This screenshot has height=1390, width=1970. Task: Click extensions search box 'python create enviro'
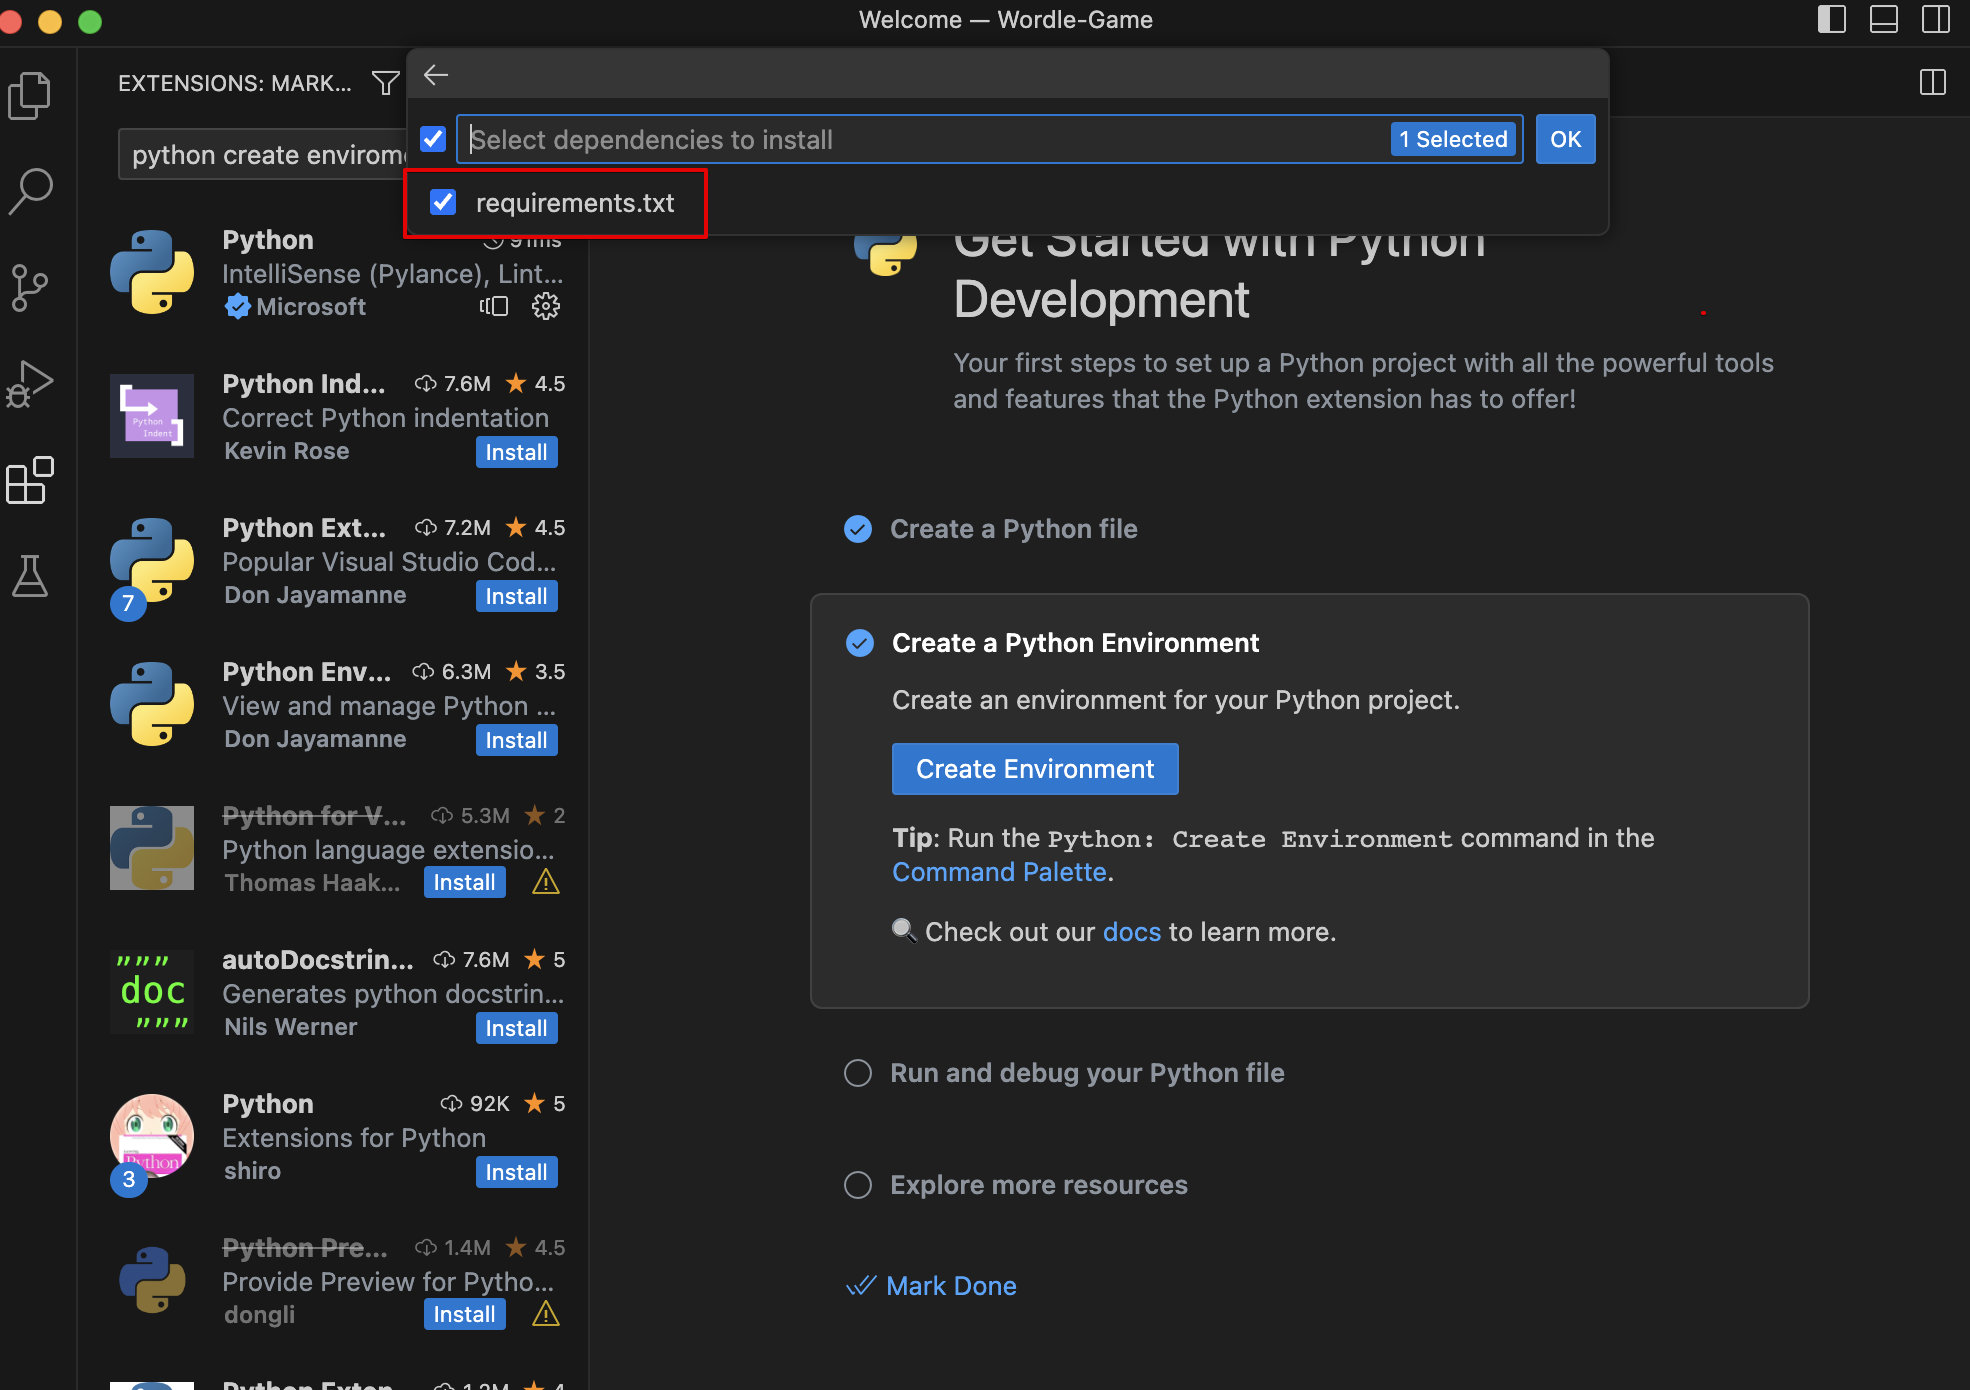pos(262,154)
